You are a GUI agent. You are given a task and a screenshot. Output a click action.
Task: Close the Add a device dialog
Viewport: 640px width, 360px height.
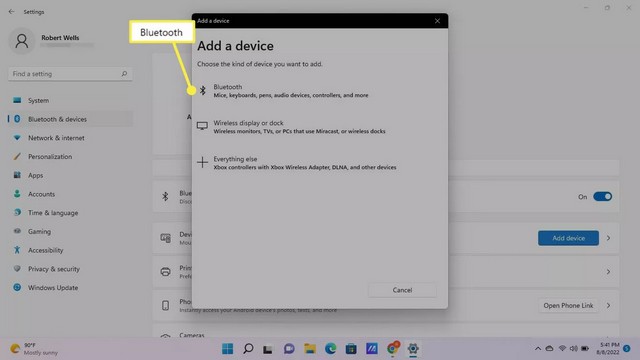tap(437, 21)
